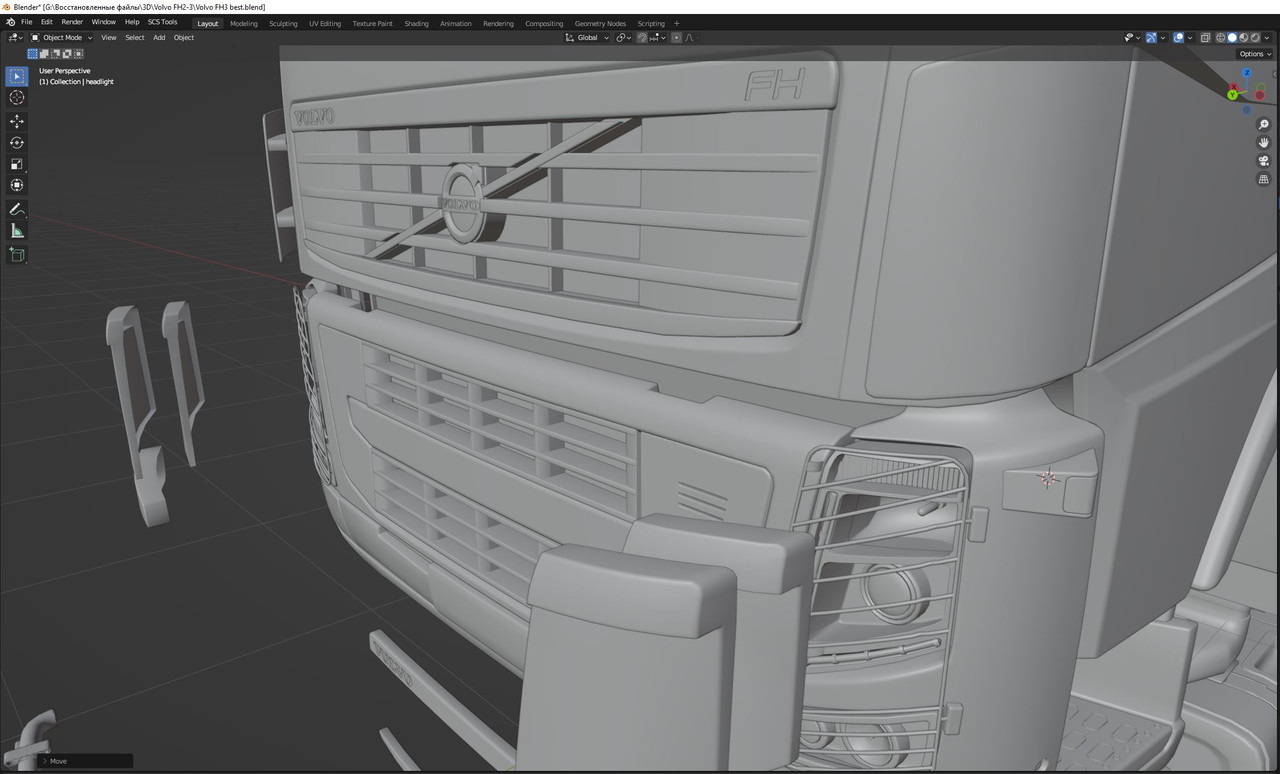Click the blue Z axis gizmo
Viewport: 1280px width, 774px height.
(1247, 73)
